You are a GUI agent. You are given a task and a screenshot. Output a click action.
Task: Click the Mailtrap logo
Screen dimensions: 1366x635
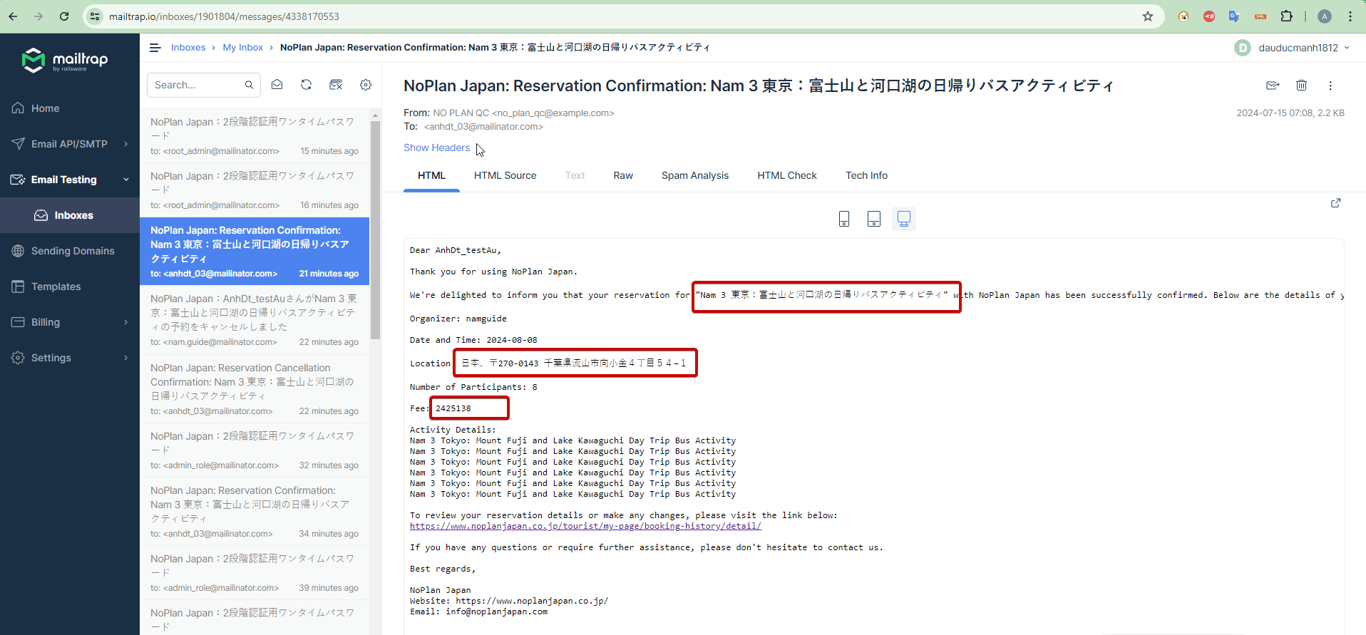tap(65, 61)
